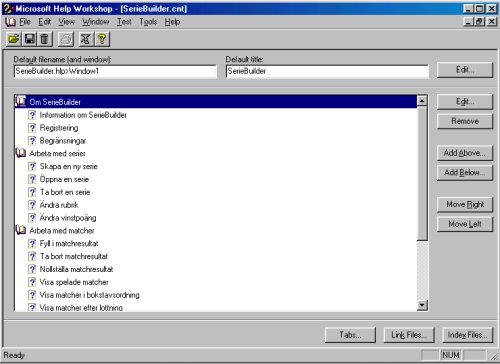Click the Save floppy disk toolbar icon
Image resolution: width=500 pixels, height=364 pixels.
coord(29,39)
